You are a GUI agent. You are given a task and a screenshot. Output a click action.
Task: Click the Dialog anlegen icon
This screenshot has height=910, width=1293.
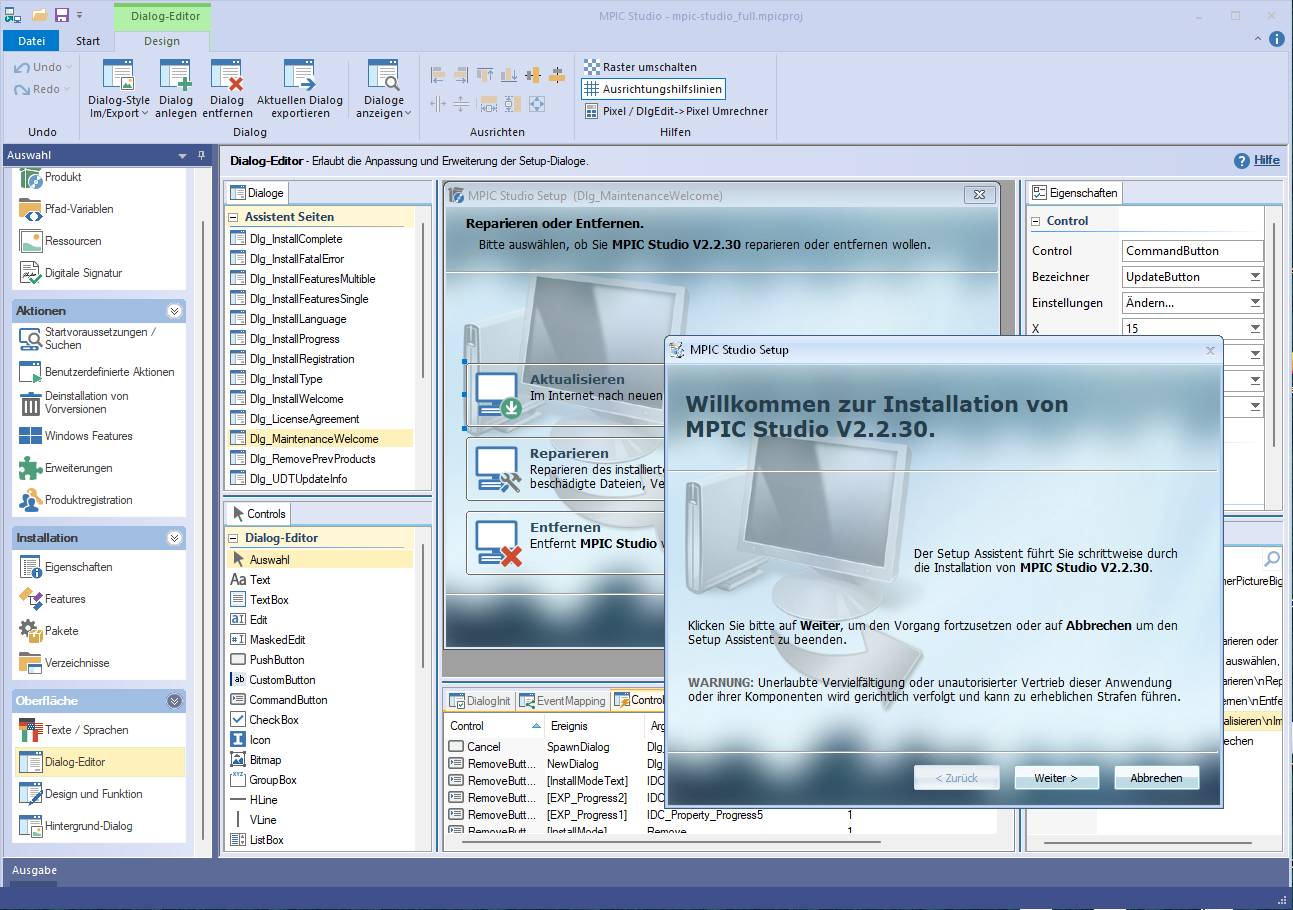click(176, 76)
